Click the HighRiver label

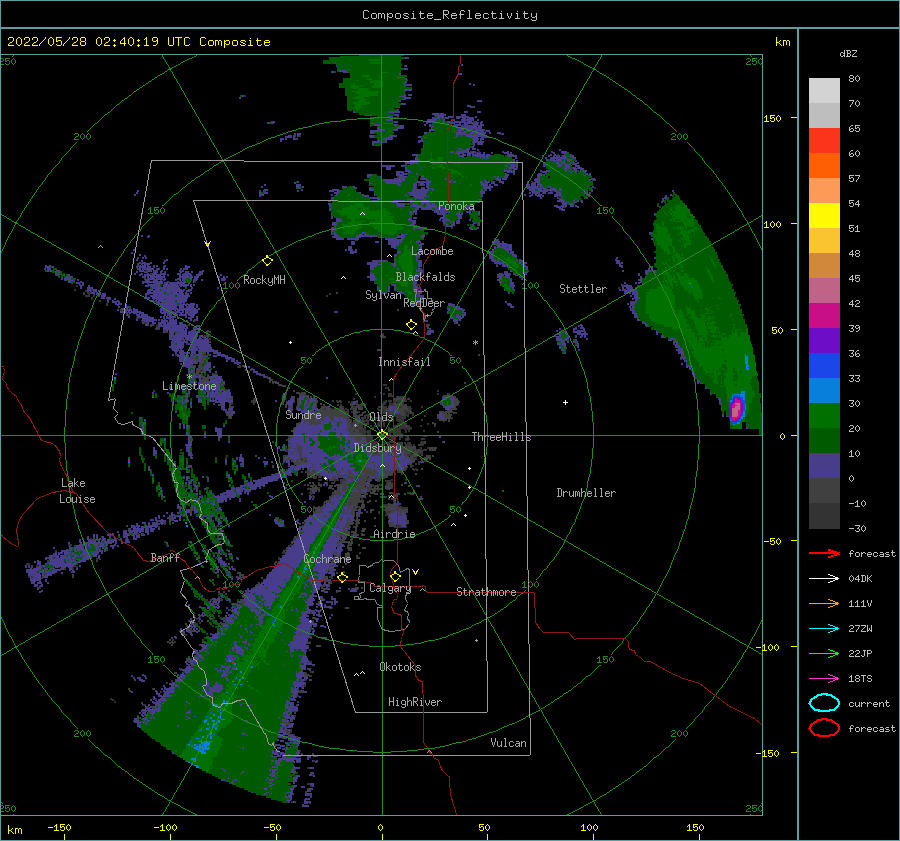pos(415,702)
